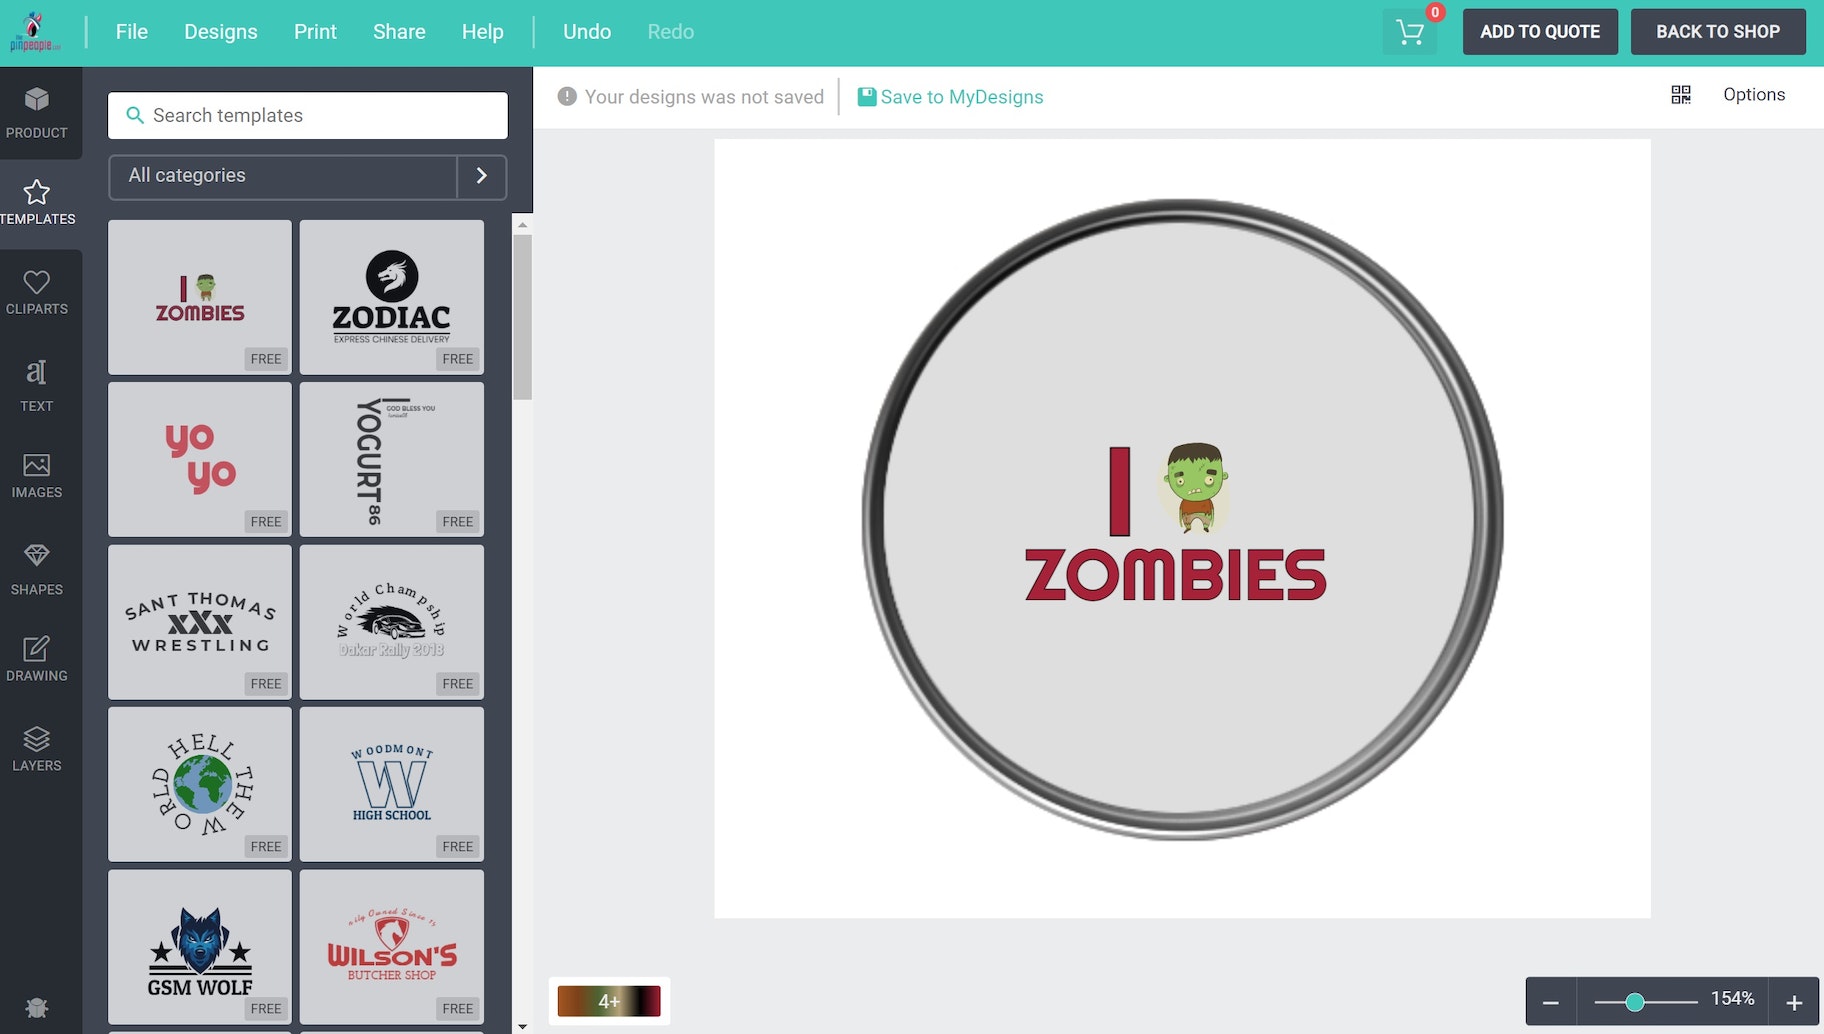Click the QR code icon
This screenshot has width=1824, height=1034.
(1681, 95)
